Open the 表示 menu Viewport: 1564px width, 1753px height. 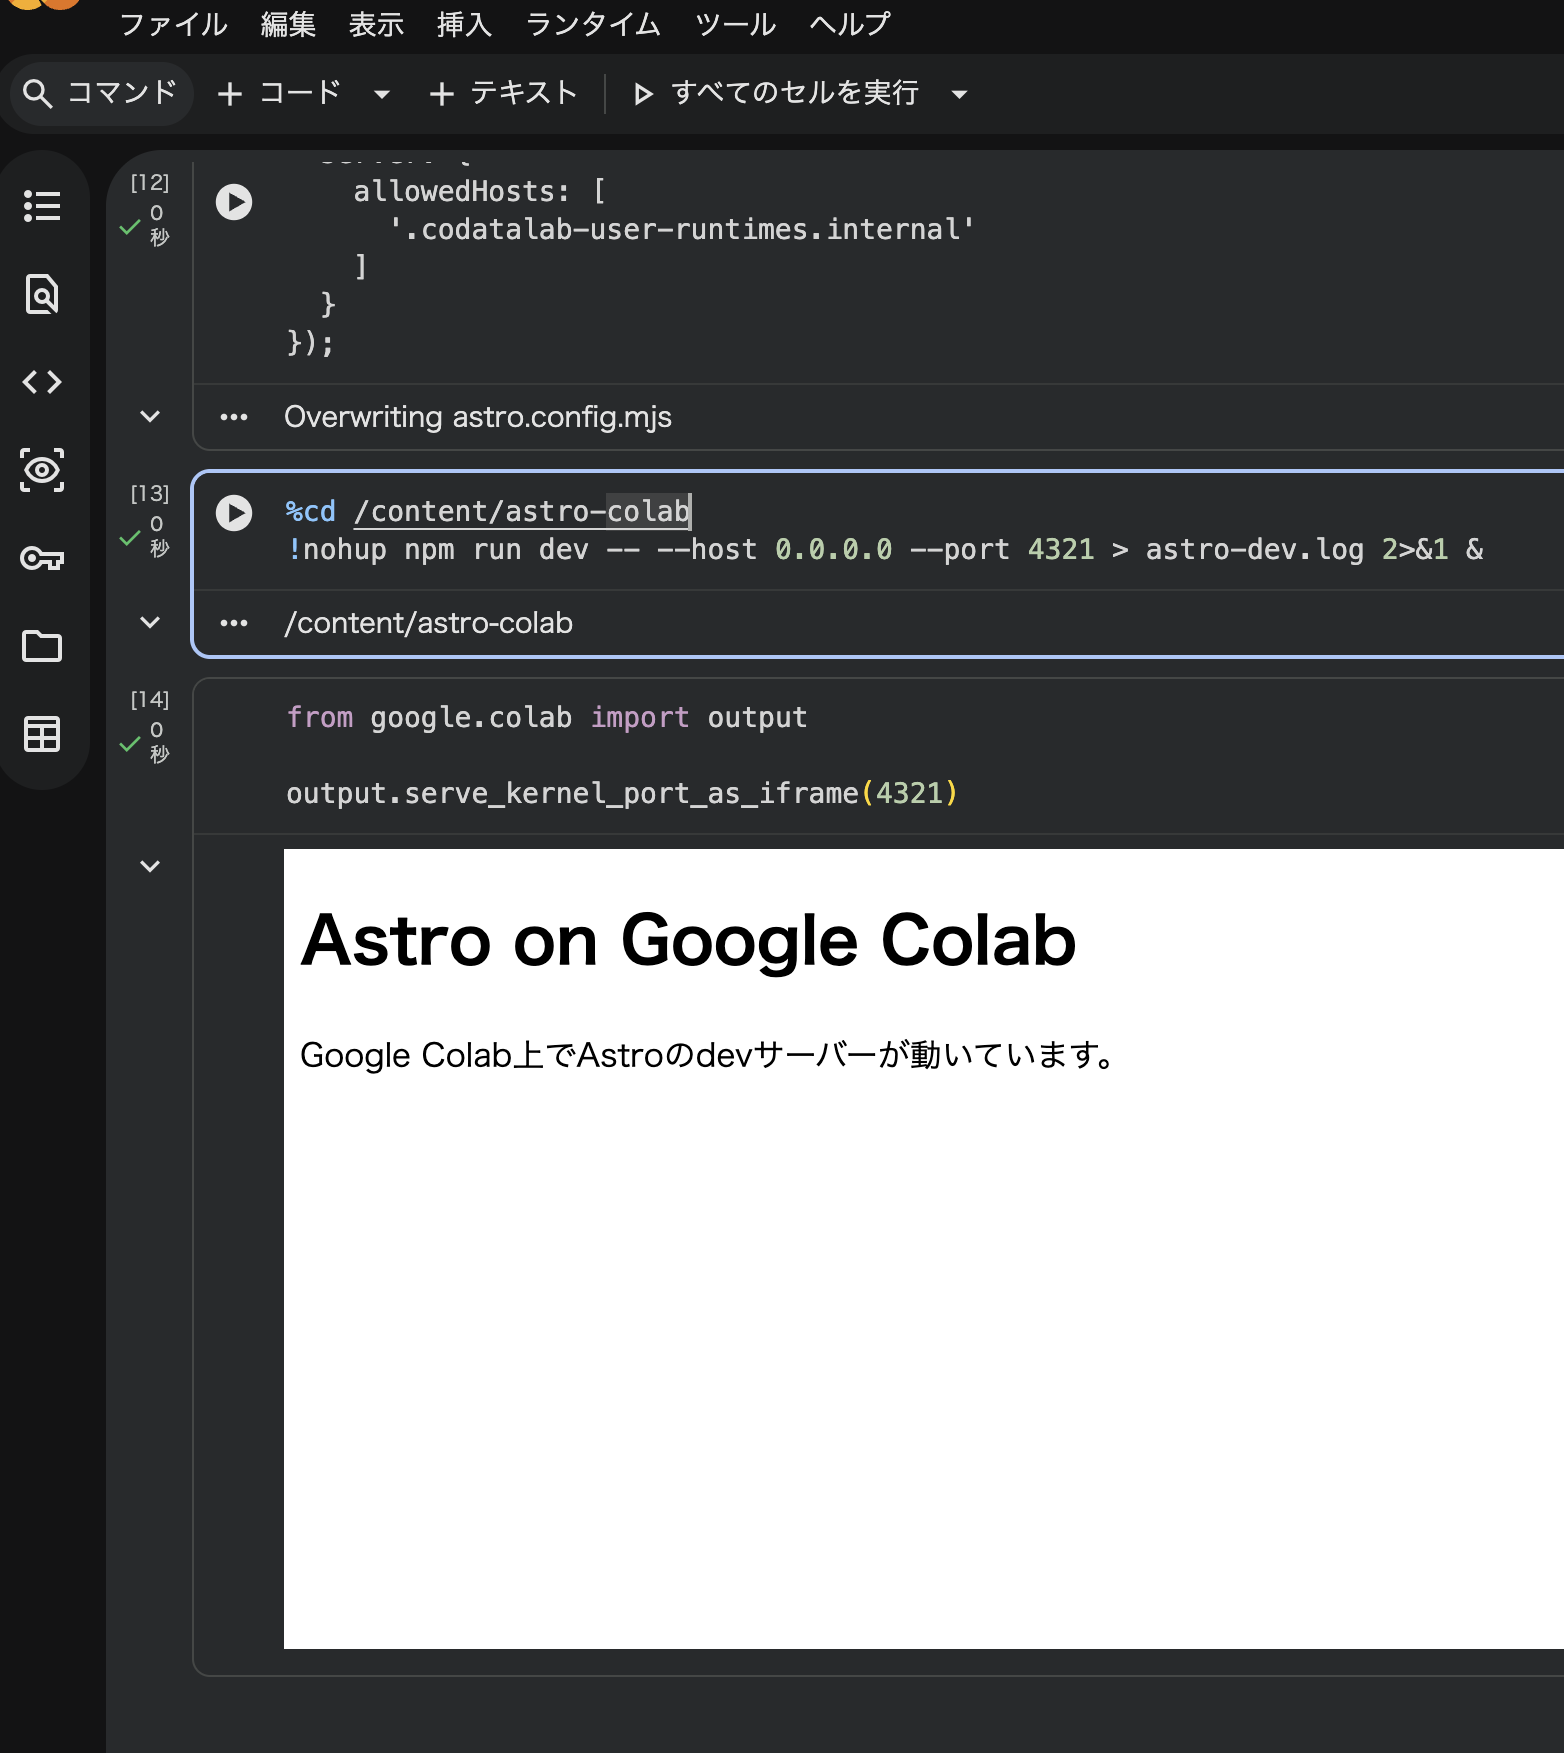pyautogui.click(x=376, y=24)
